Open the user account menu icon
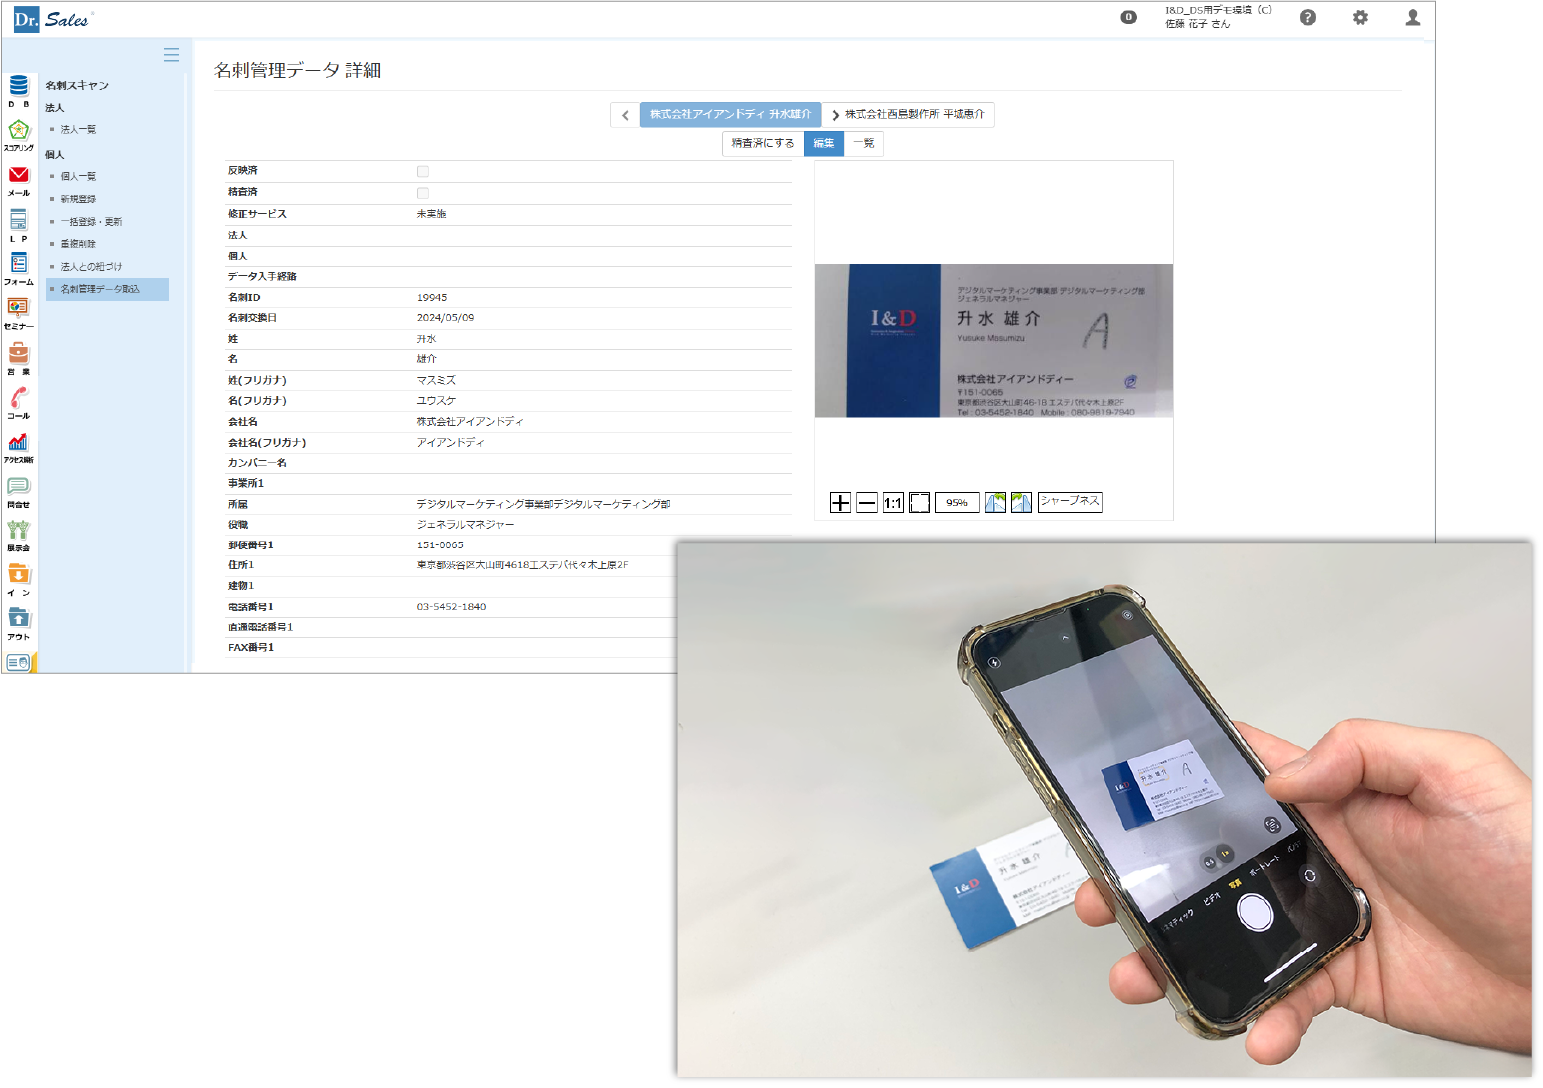 pos(1412,18)
